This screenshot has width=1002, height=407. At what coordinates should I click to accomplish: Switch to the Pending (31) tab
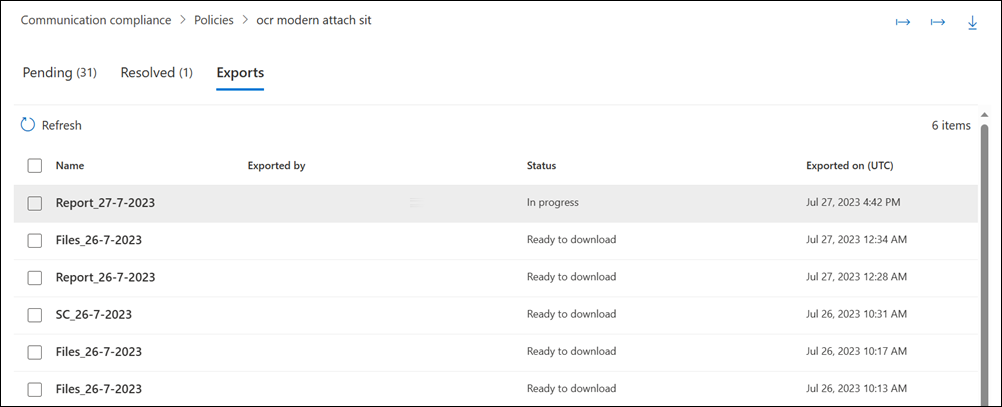59,73
